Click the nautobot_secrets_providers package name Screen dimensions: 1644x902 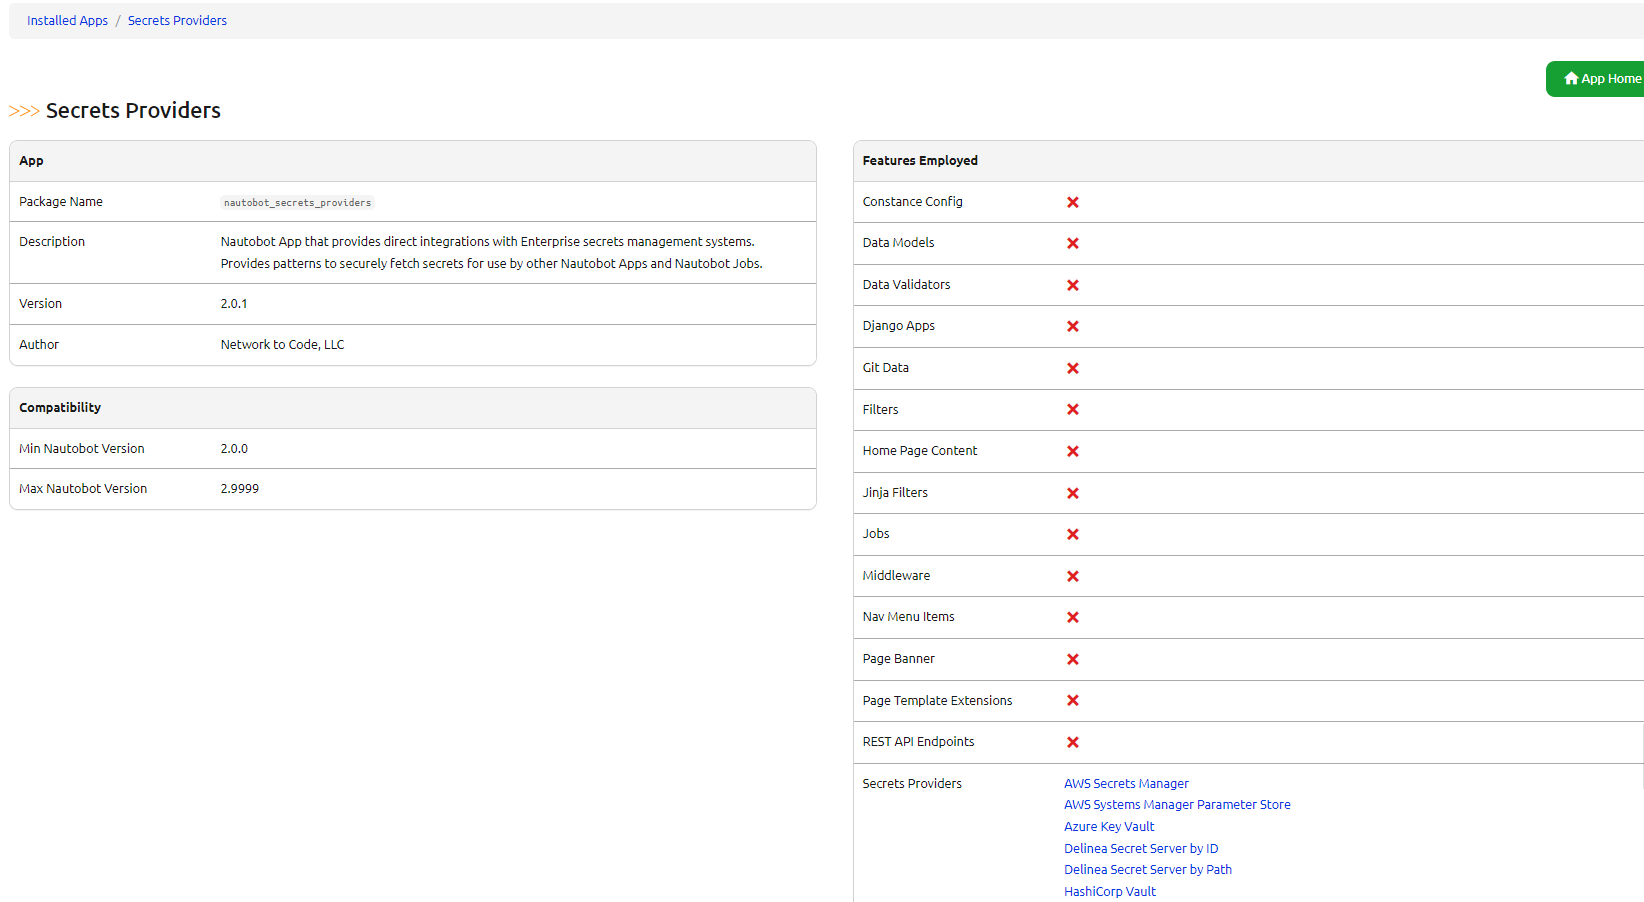(x=297, y=203)
